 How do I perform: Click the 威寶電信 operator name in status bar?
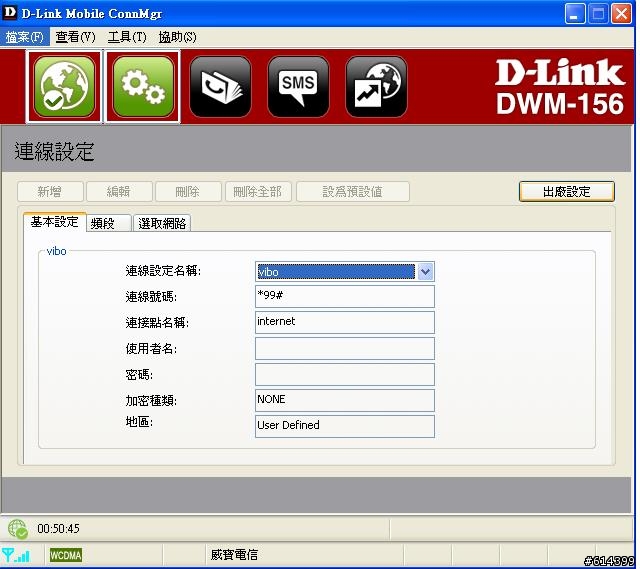coord(234,555)
